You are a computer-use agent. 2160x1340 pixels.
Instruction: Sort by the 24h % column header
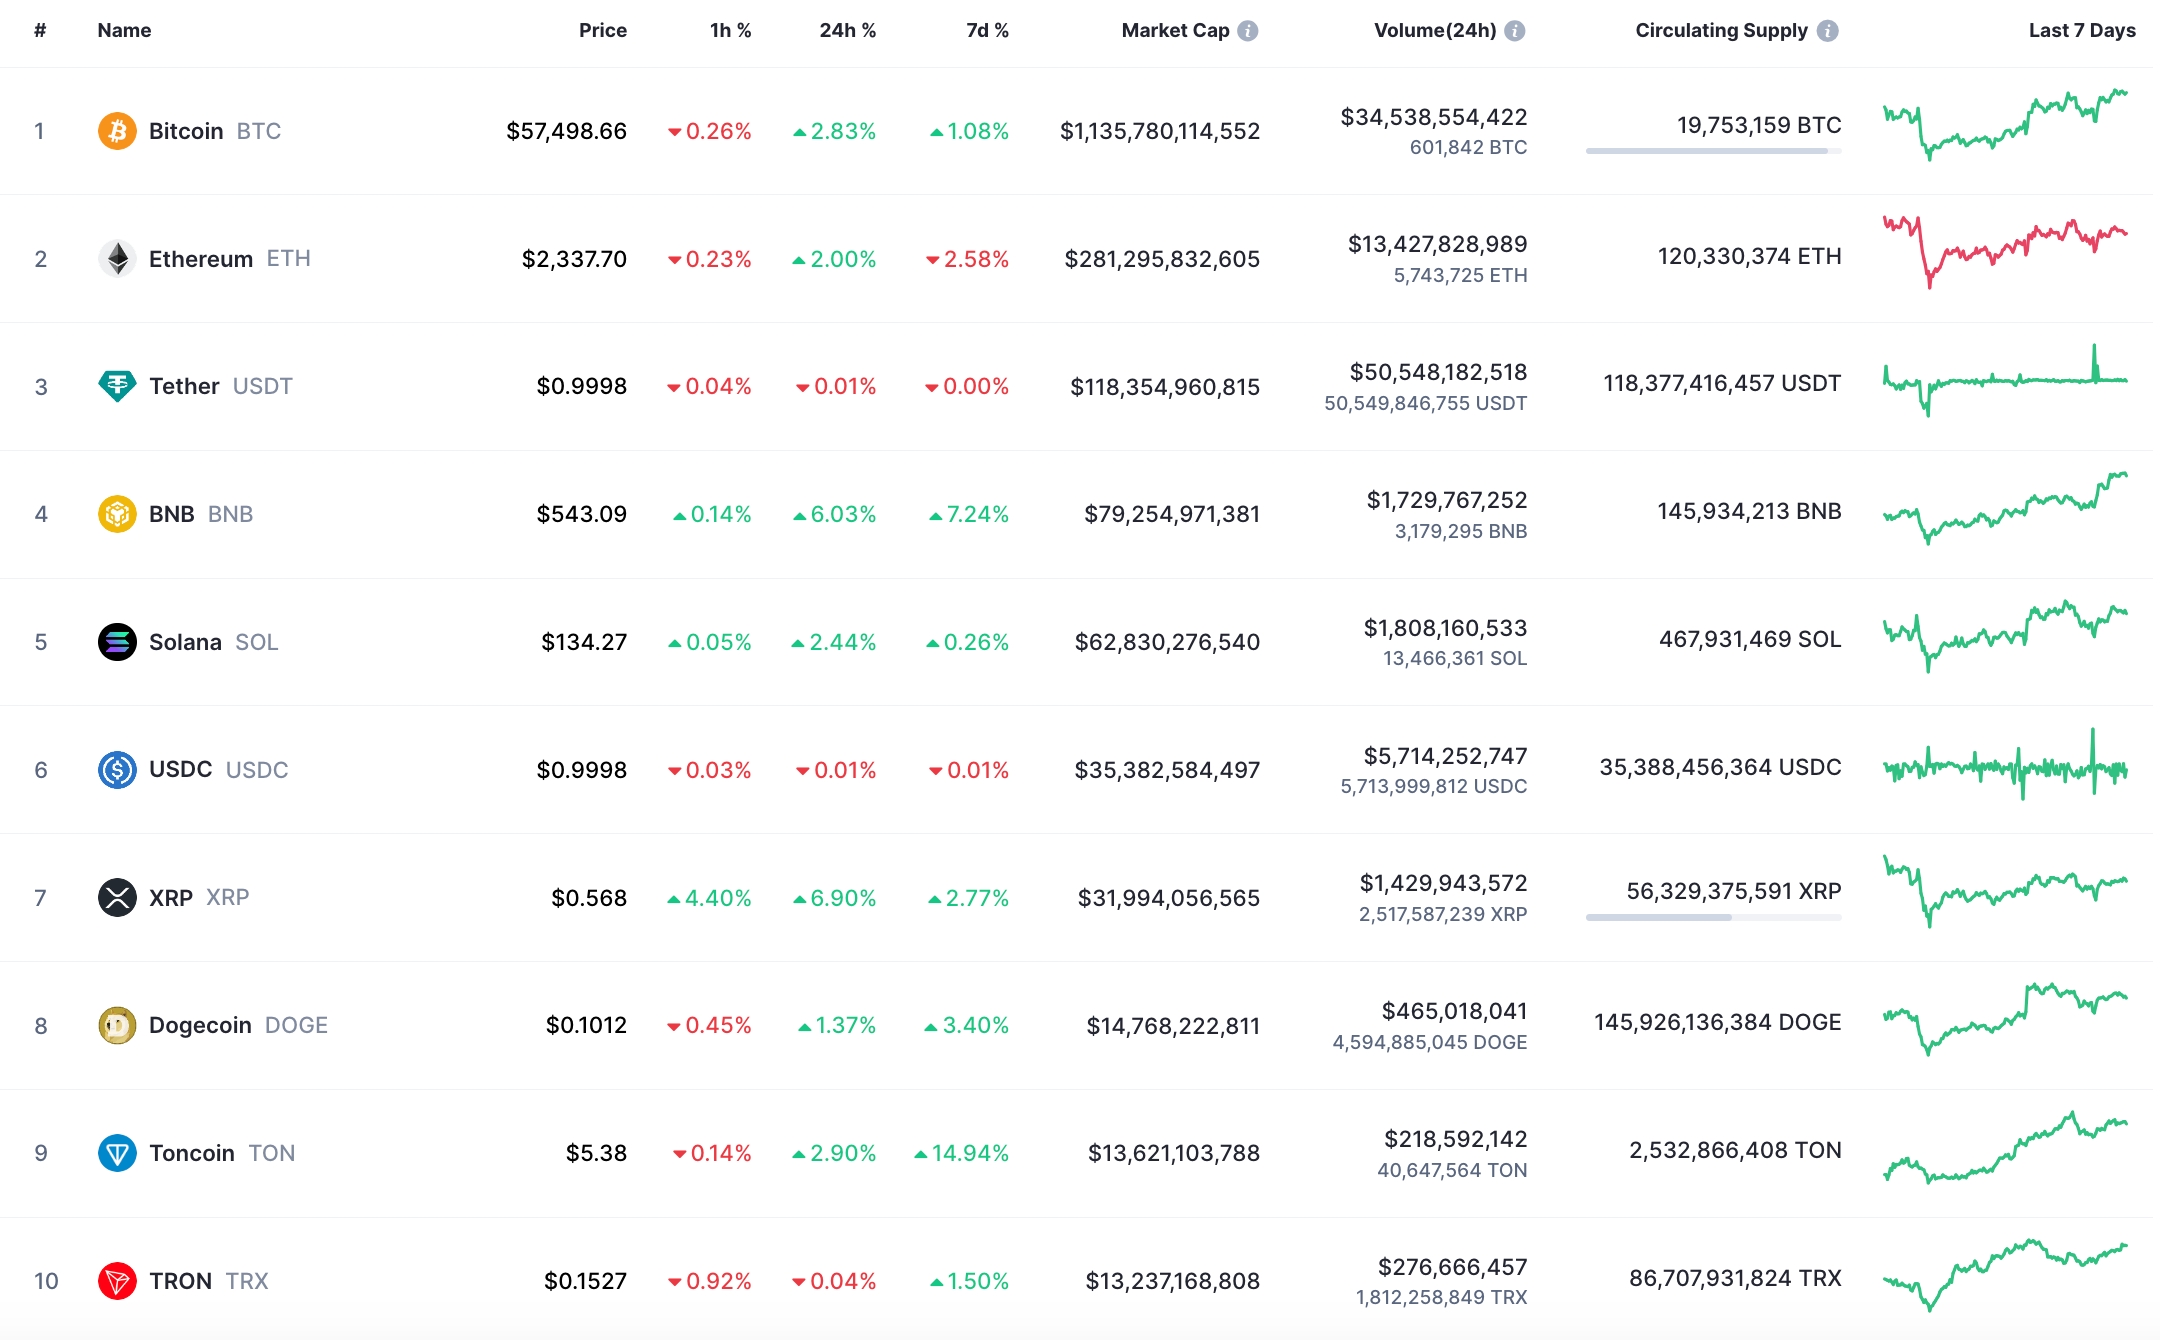pos(847,31)
